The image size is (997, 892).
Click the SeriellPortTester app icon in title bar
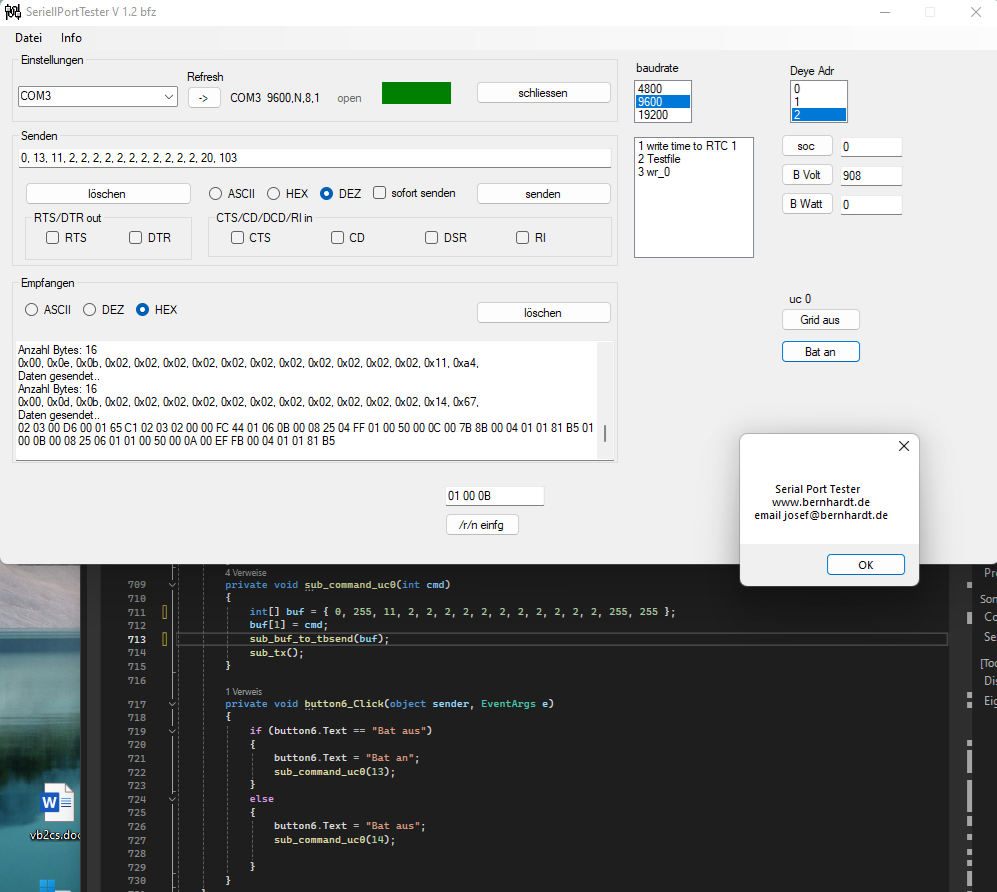[x=12, y=12]
